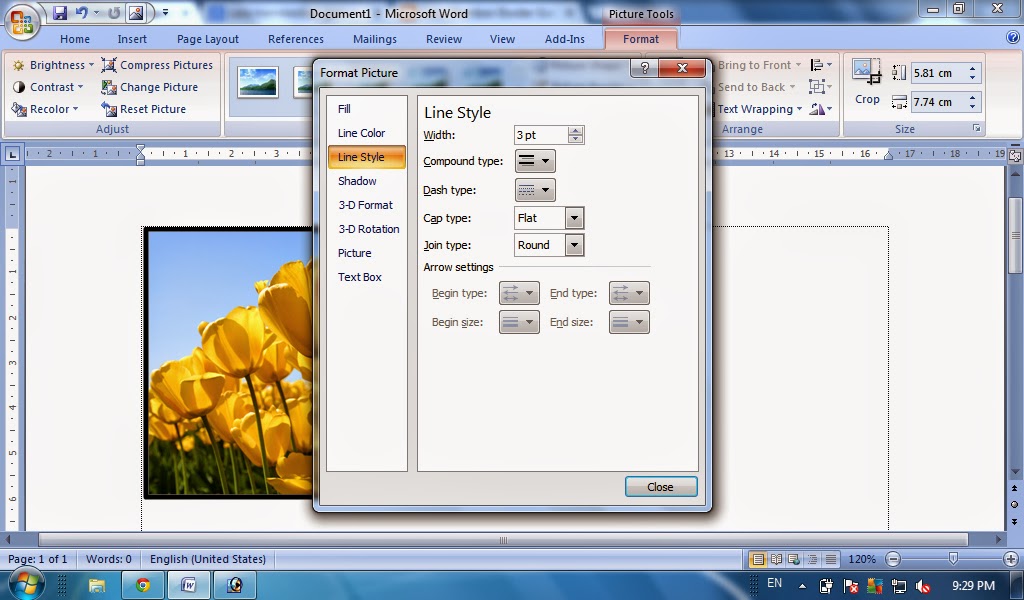Click the zoom out button on status bar
The width and height of the screenshot is (1024, 600).
coord(893,559)
